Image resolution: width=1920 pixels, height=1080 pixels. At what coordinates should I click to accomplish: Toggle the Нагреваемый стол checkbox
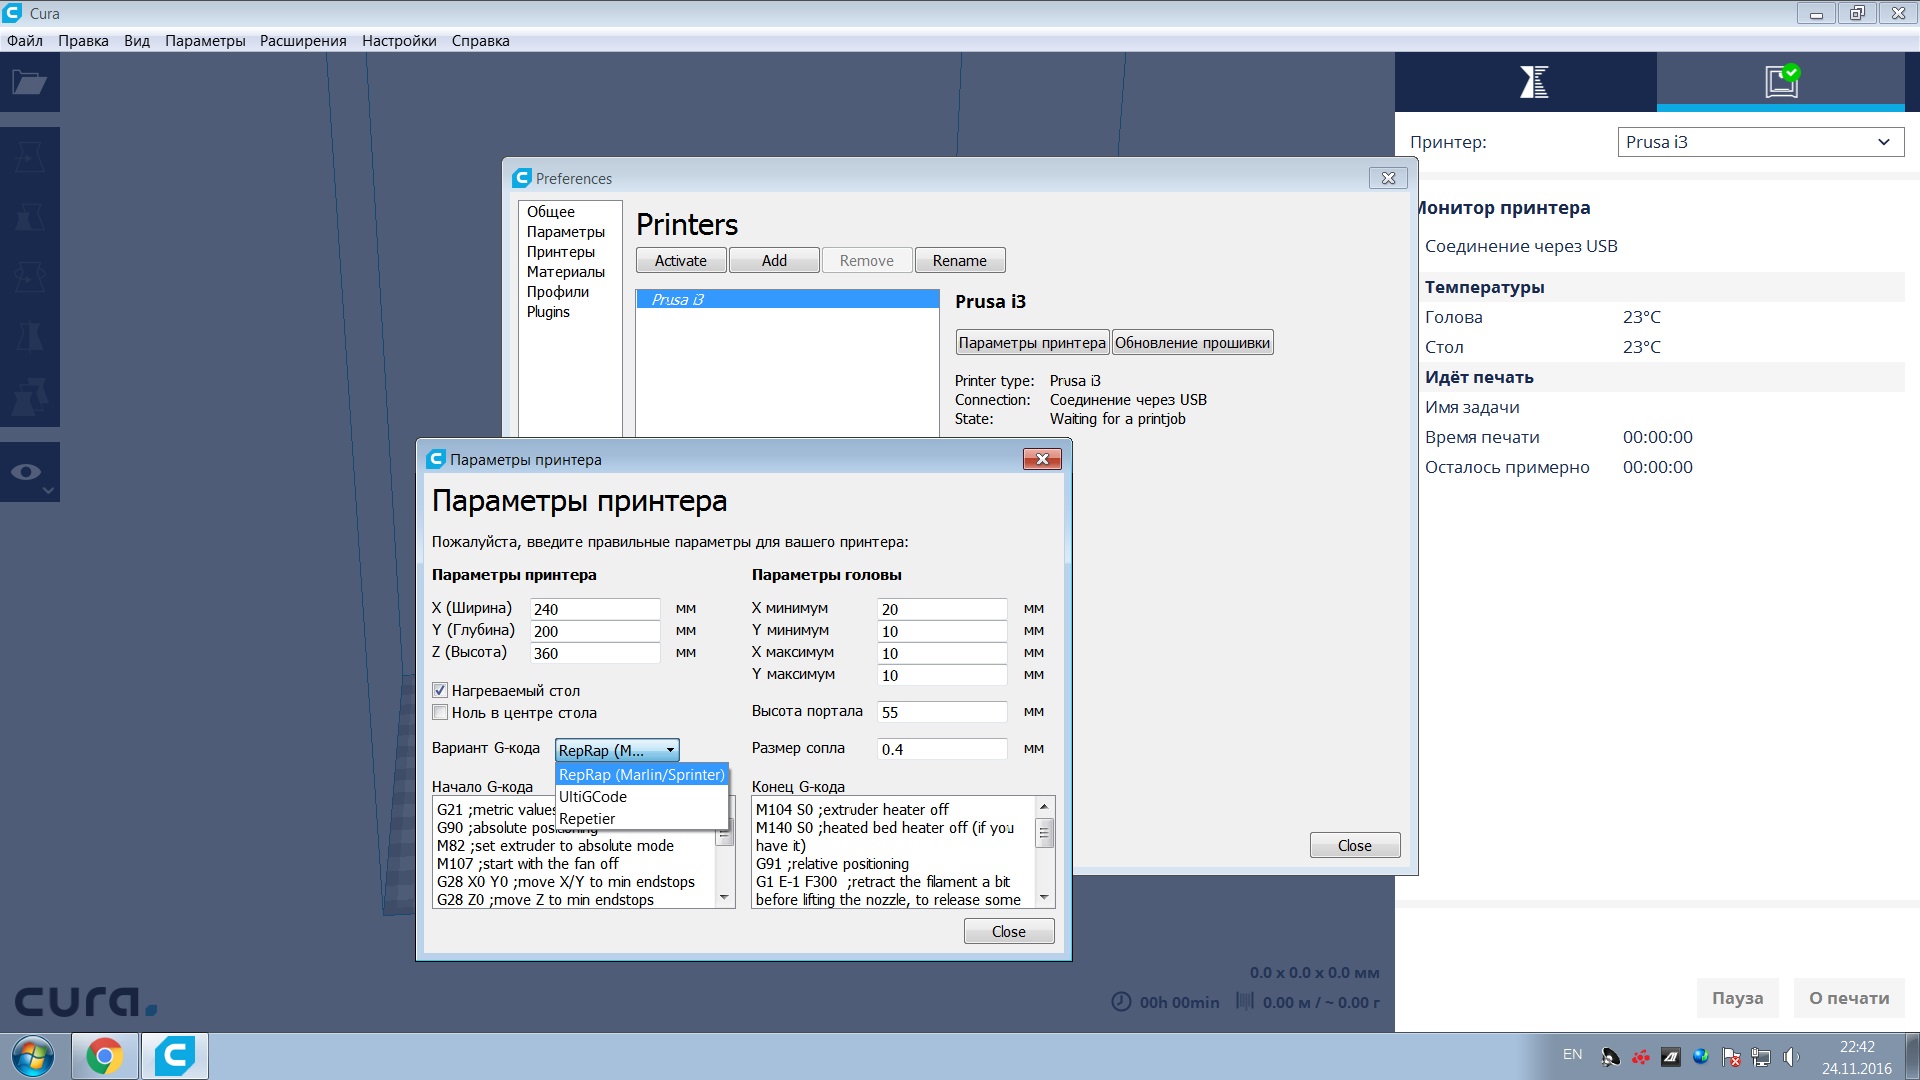(x=440, y=691)
